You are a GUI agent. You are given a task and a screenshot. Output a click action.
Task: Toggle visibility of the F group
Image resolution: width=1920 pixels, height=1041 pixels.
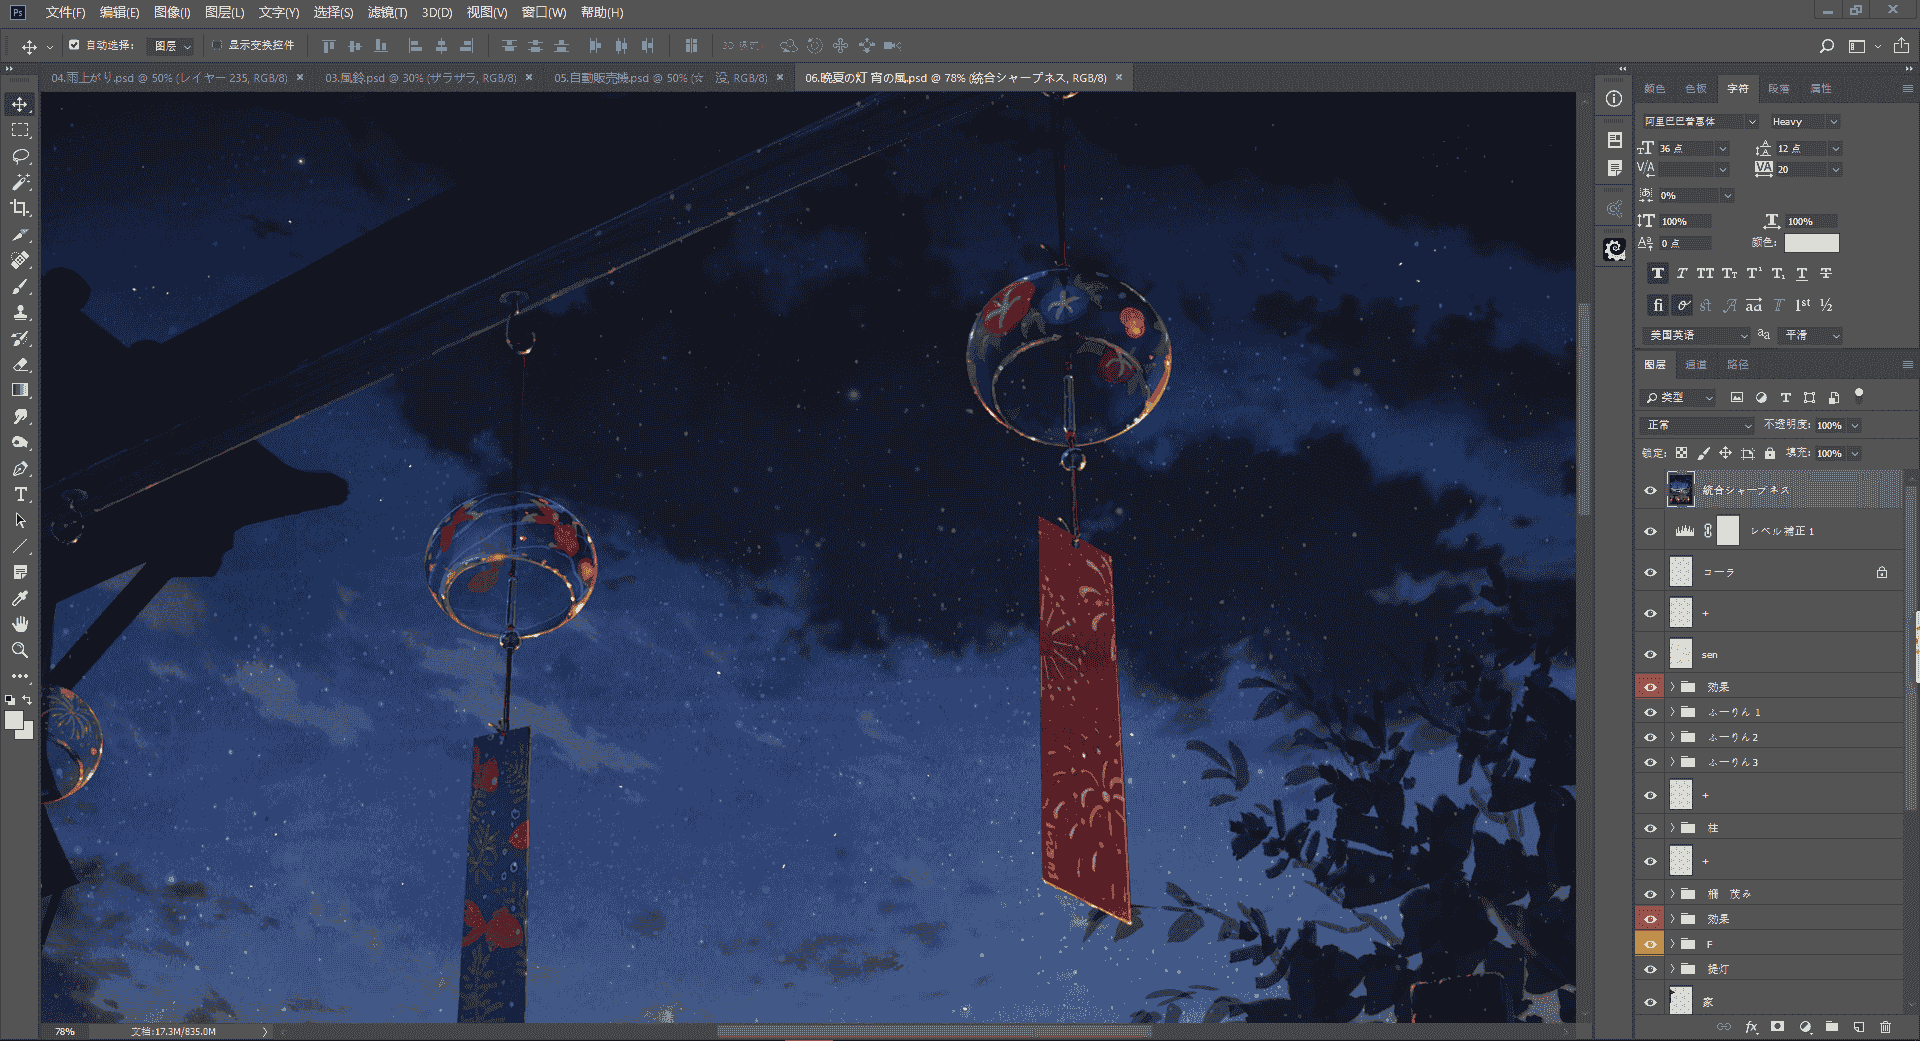click(x=1650, y=944)
